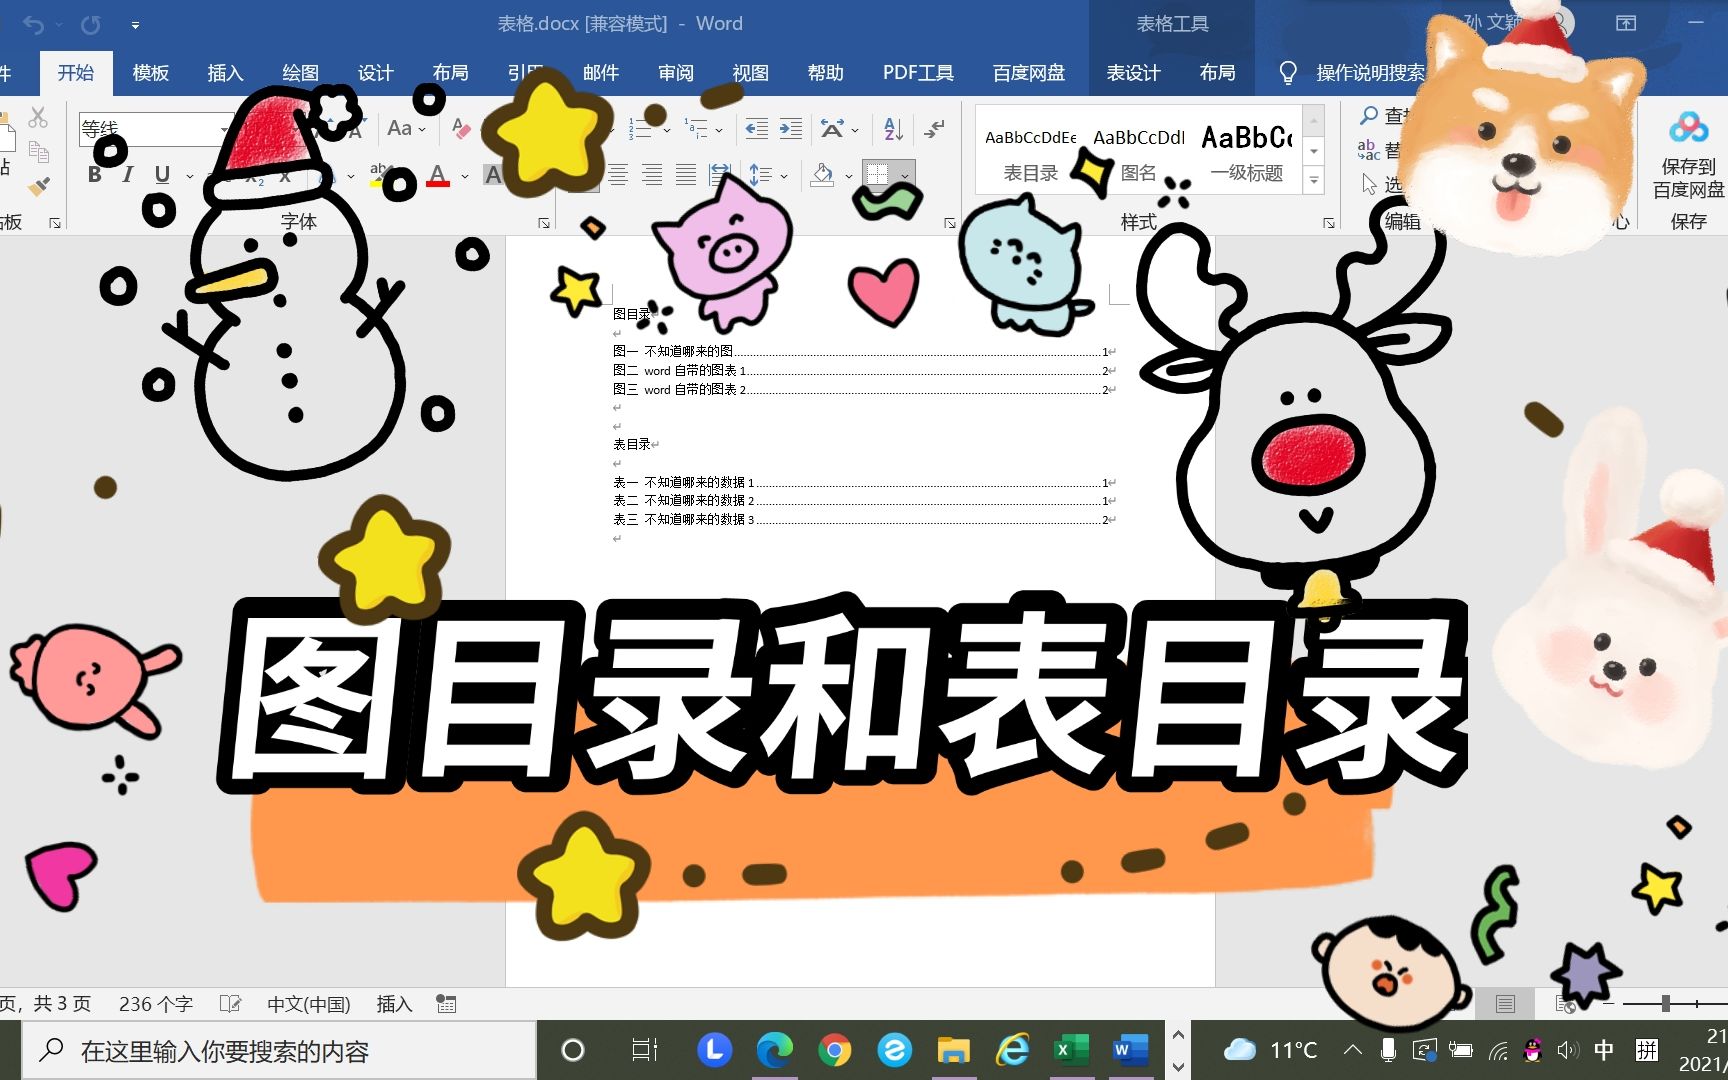Click Select cursor icon in Editing
Viewport: 1728px width, 1080px height.
pos(1369,184)
